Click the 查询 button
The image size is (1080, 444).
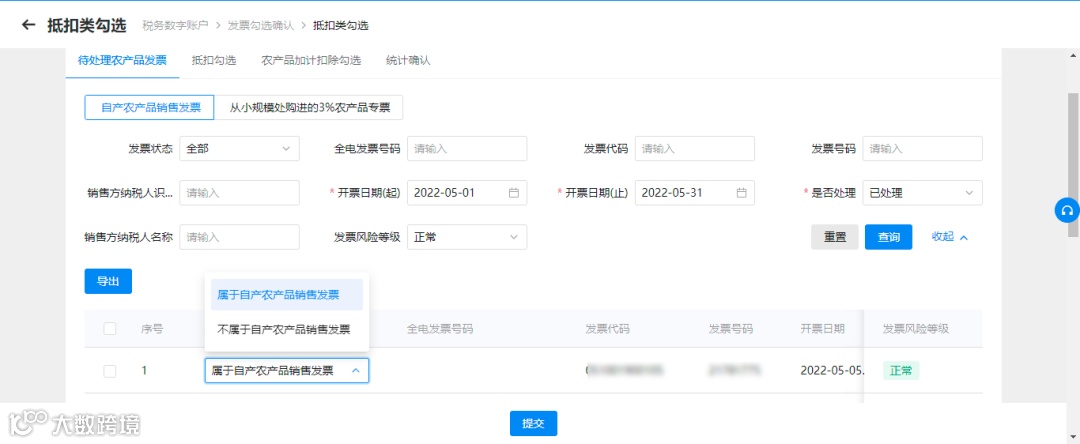point(889,237)
